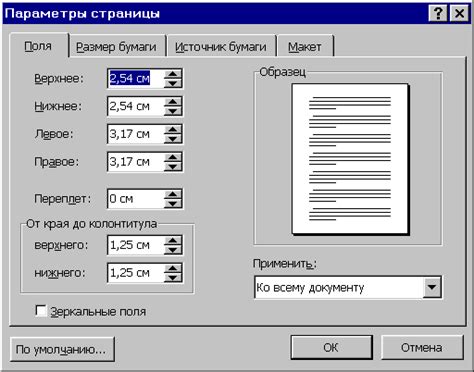This screenshot has height=372, width=474.
Task: Decrease the Нижнее margin with down arrow
Action: [x=173, y=111]
